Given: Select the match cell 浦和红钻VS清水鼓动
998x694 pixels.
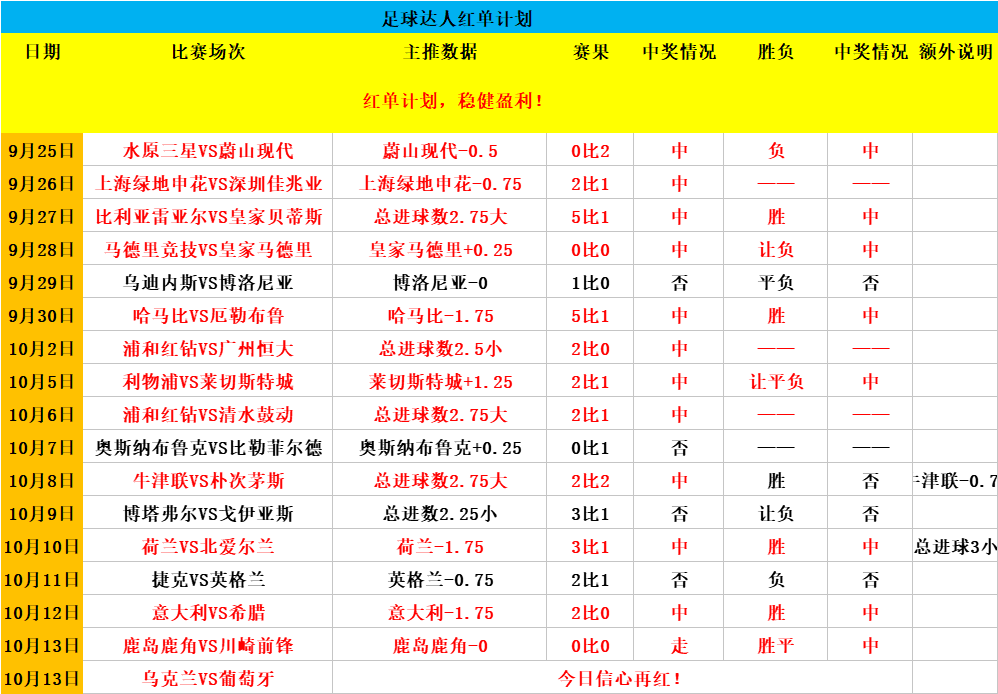Looking at the screenshot, I should tap(208, 415).
